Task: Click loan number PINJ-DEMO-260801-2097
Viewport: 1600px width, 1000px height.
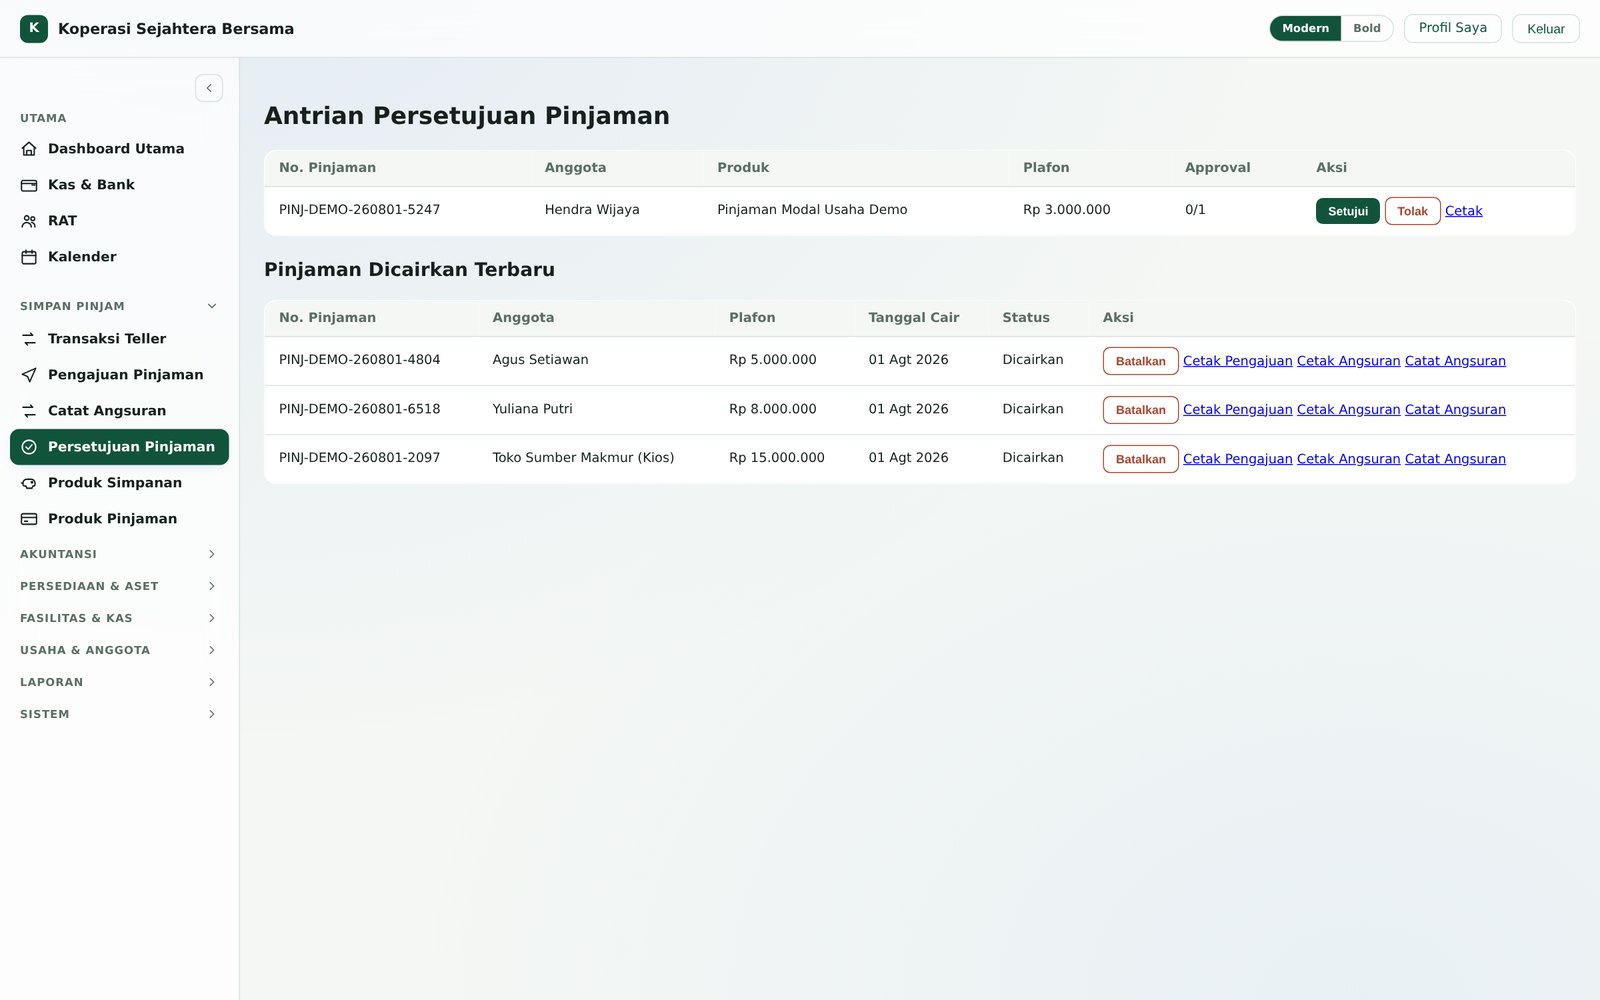Action: pos(359,458)
